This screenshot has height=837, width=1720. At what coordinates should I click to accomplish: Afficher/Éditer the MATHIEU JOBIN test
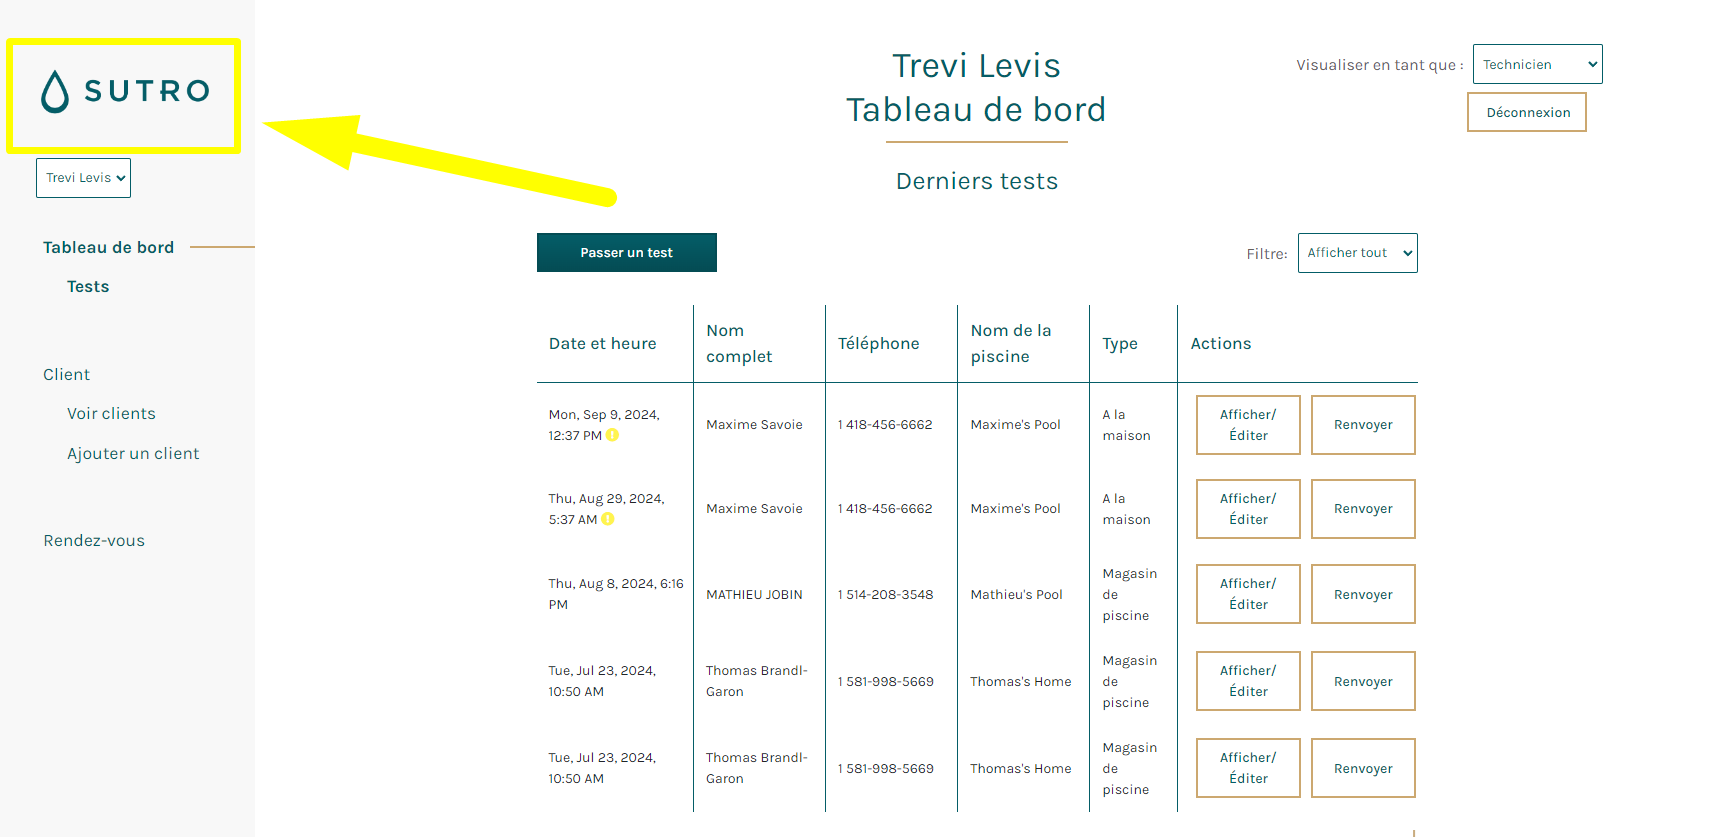point(1248,594)
